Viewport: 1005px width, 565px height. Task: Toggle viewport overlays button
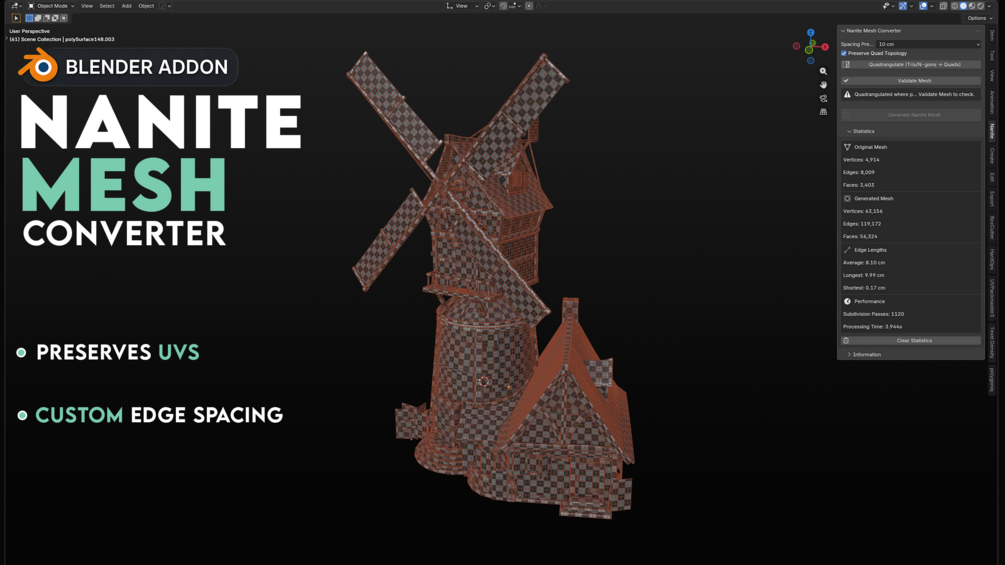923,6
